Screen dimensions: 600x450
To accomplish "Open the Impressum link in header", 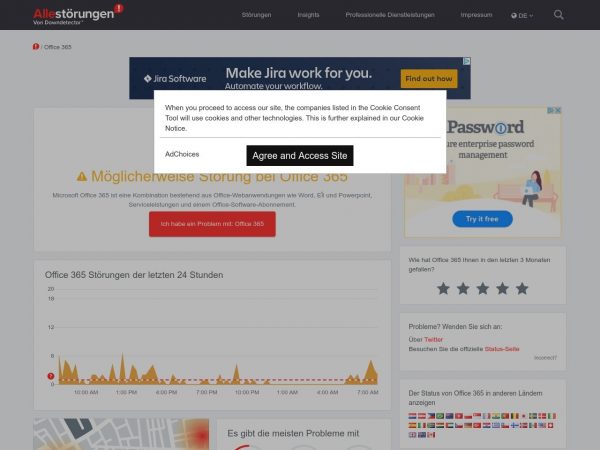I will click(476, 16).
